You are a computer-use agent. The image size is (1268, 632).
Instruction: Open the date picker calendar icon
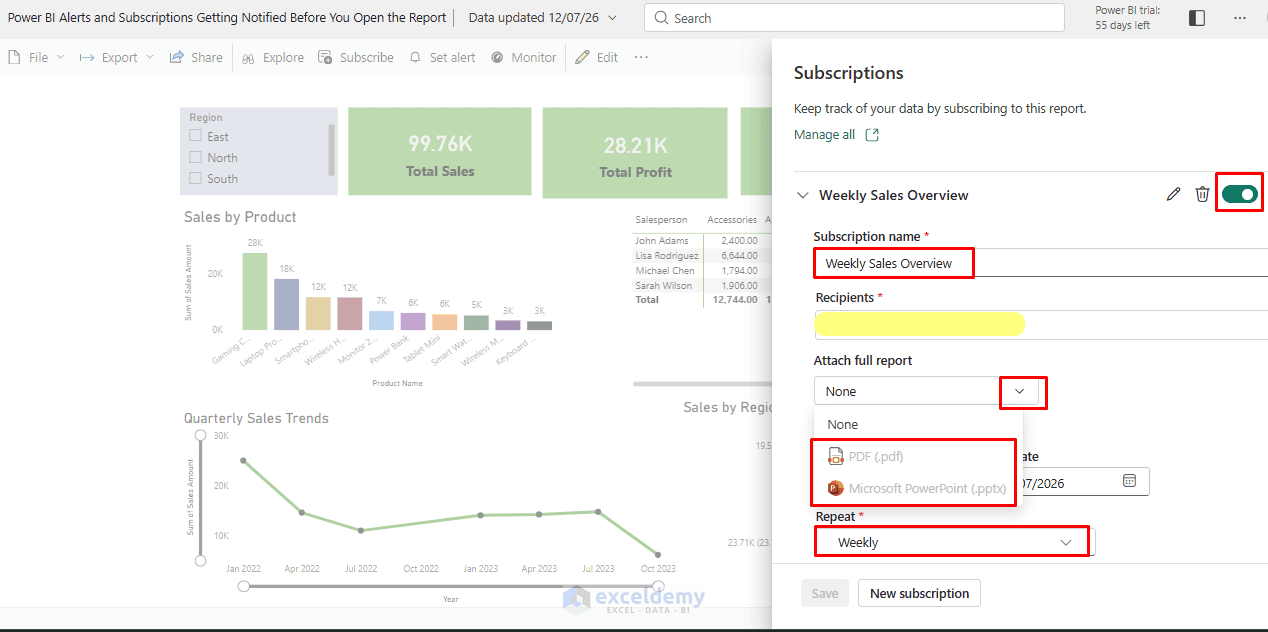pyautogui.click(x=1129, y=481)
